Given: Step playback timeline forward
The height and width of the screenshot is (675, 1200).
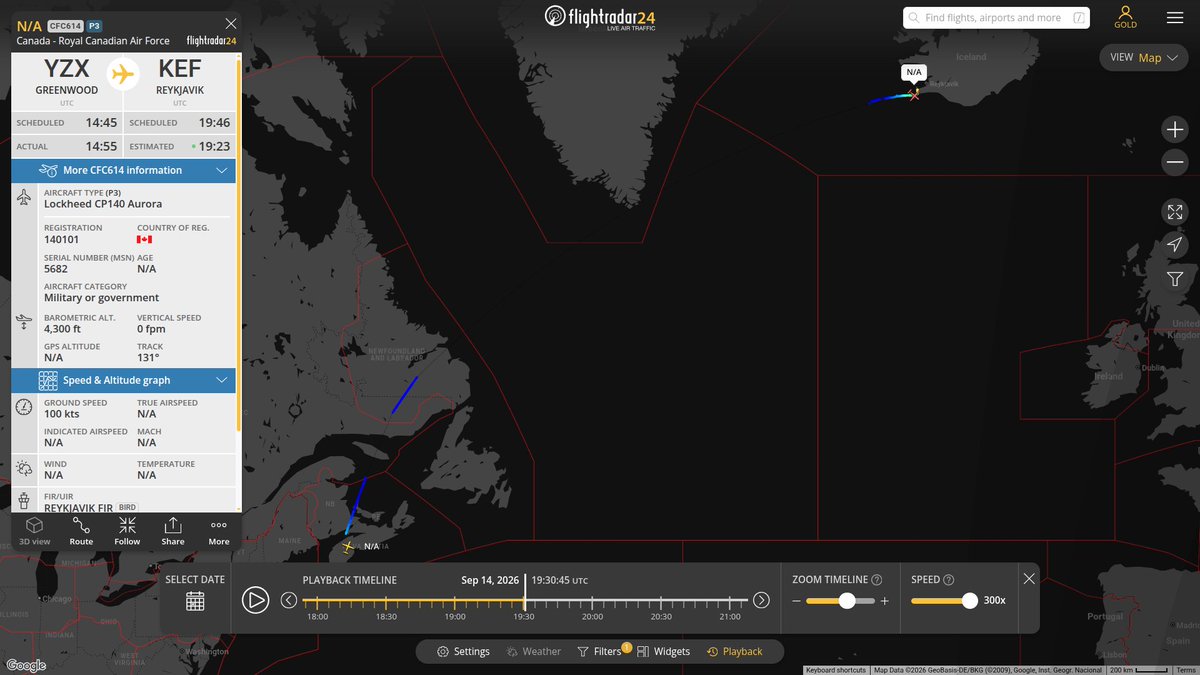Looking at the screenshot, I should tap(761, 600).
